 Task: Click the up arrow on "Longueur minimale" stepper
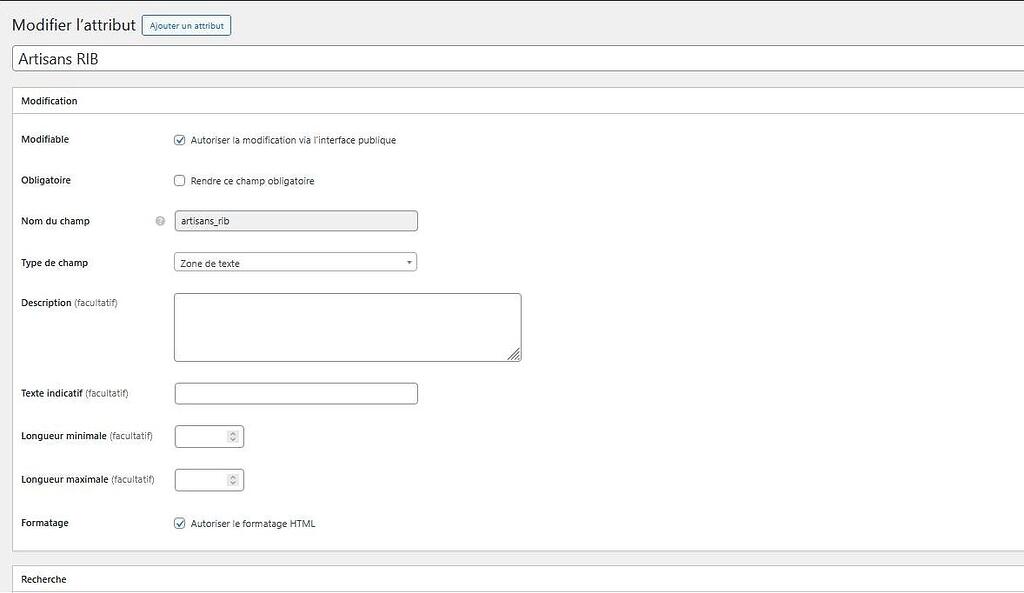[234, 432]
